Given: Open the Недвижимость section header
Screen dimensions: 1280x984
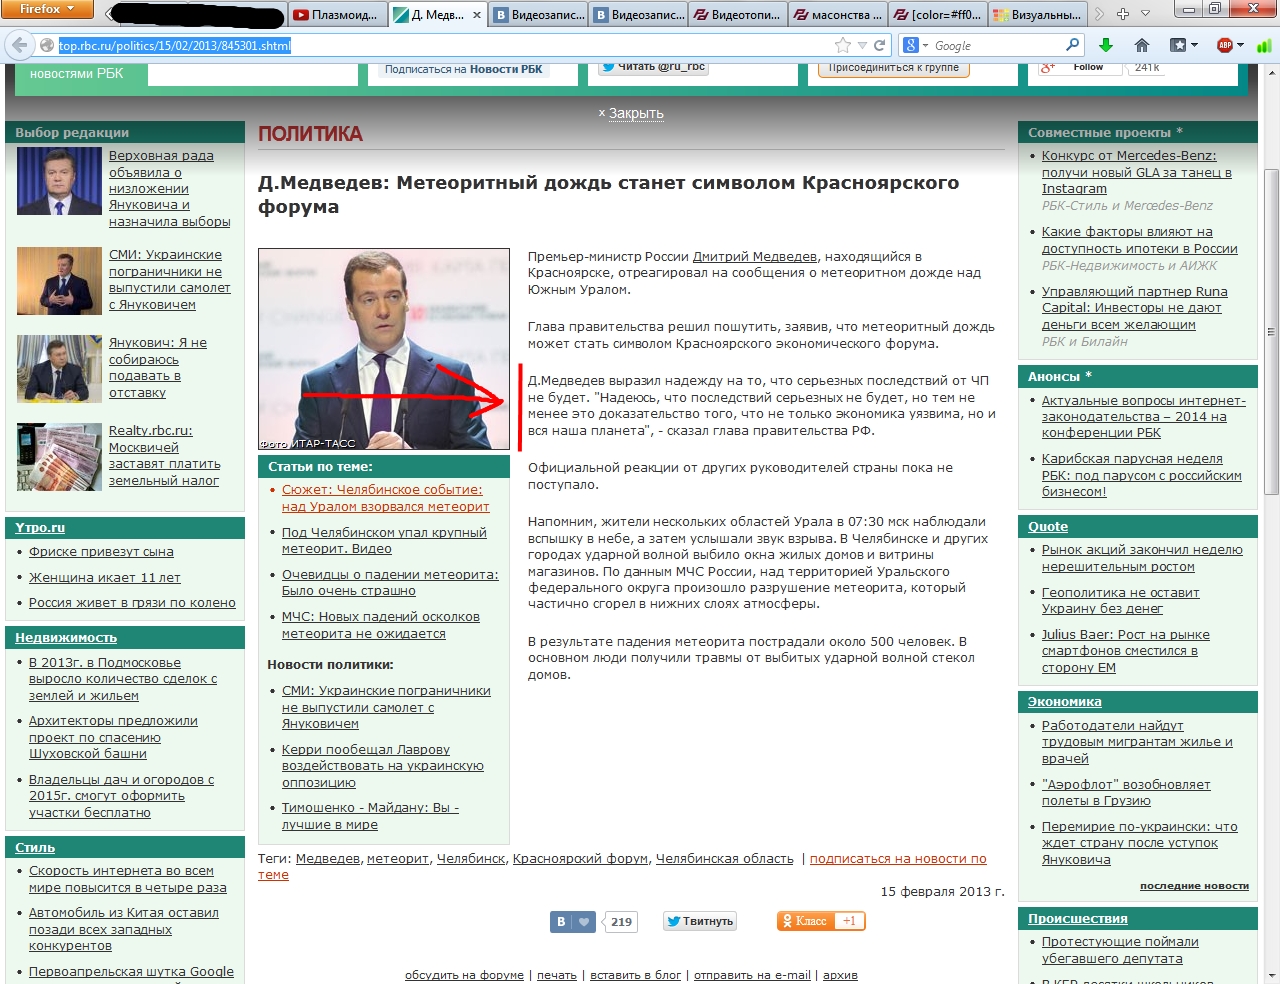Looking at the screenshot, I should (66, 637).
